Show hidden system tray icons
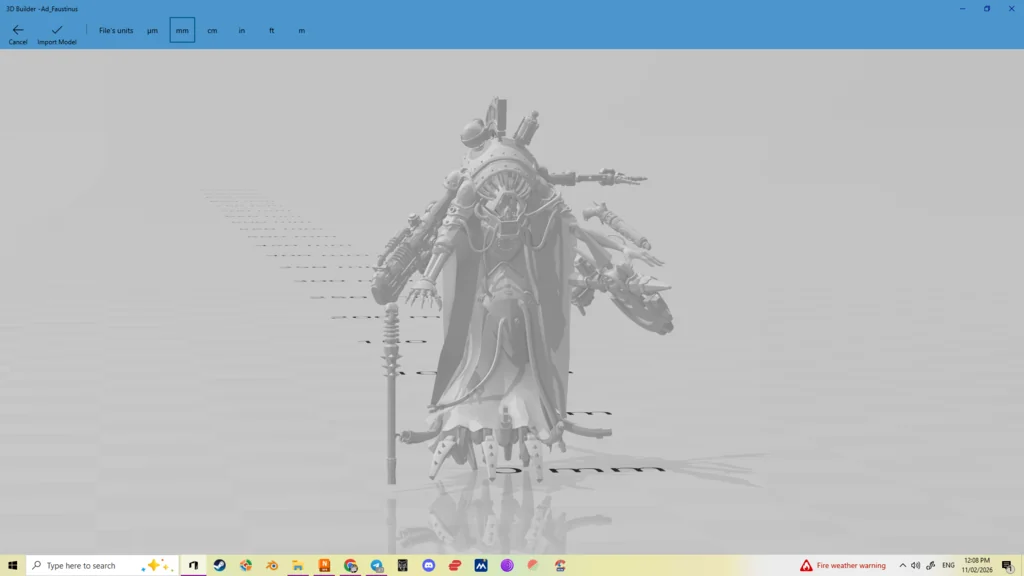Image resolution: width=1024 pixels, height=576 pixels. (902, 565)
